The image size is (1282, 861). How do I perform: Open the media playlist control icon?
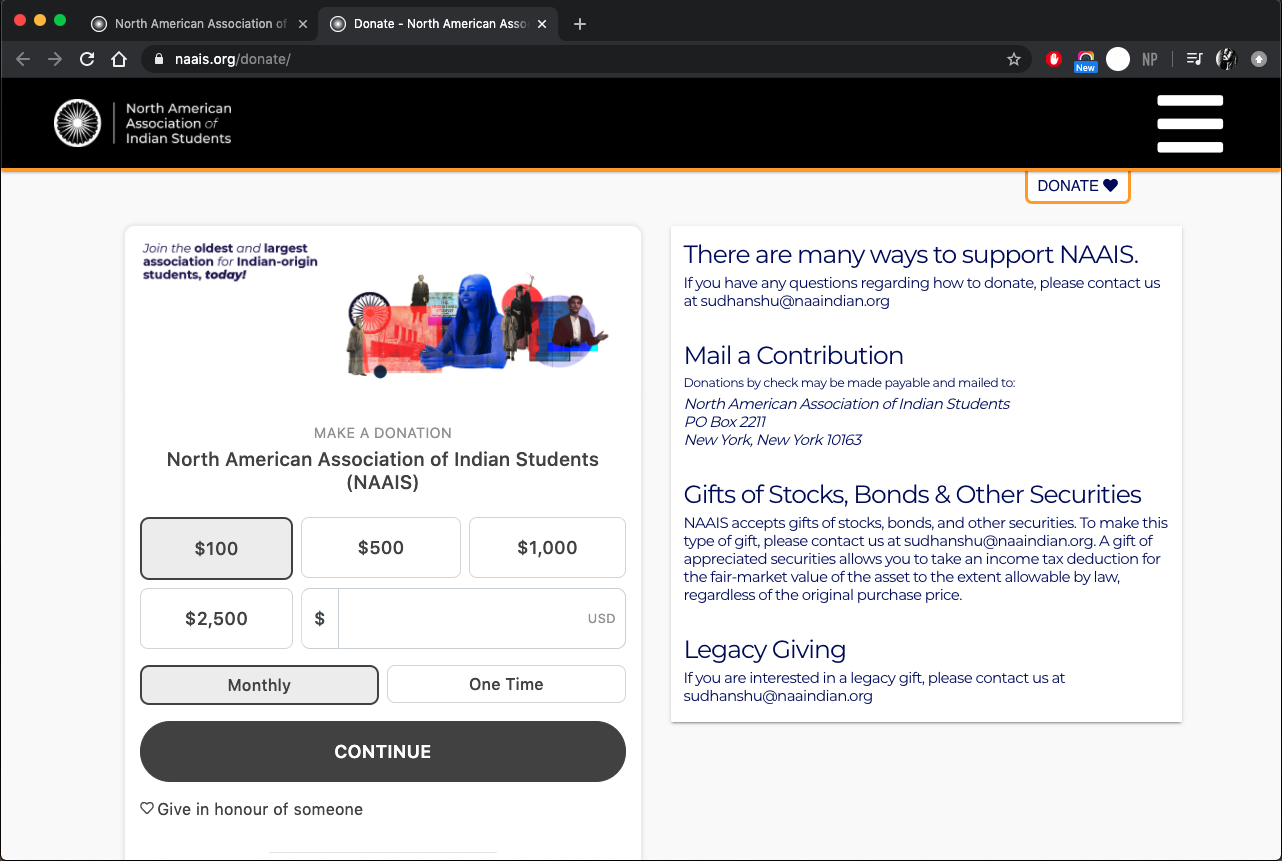pos(1194,59)
